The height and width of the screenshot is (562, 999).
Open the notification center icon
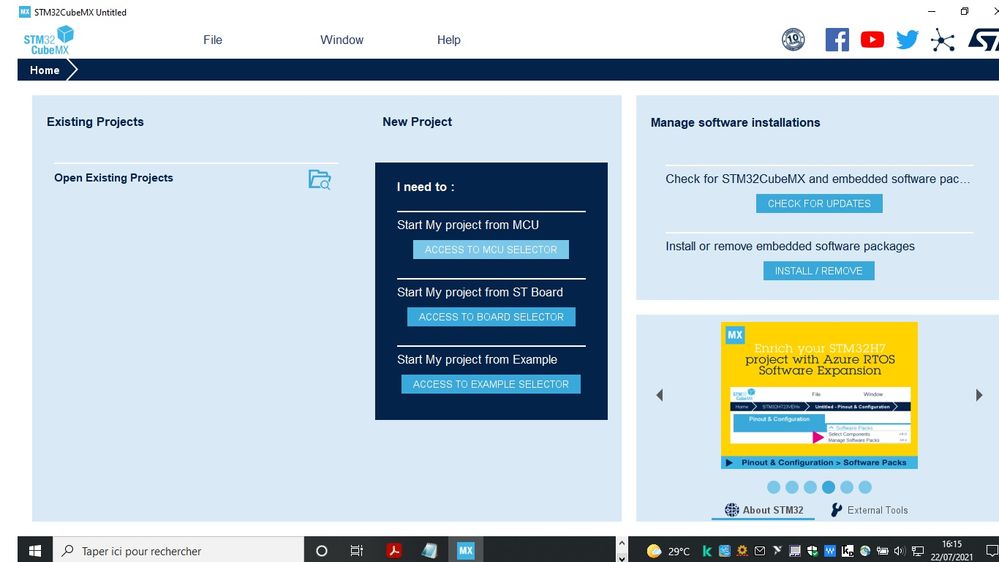click(x=991, y=551)
